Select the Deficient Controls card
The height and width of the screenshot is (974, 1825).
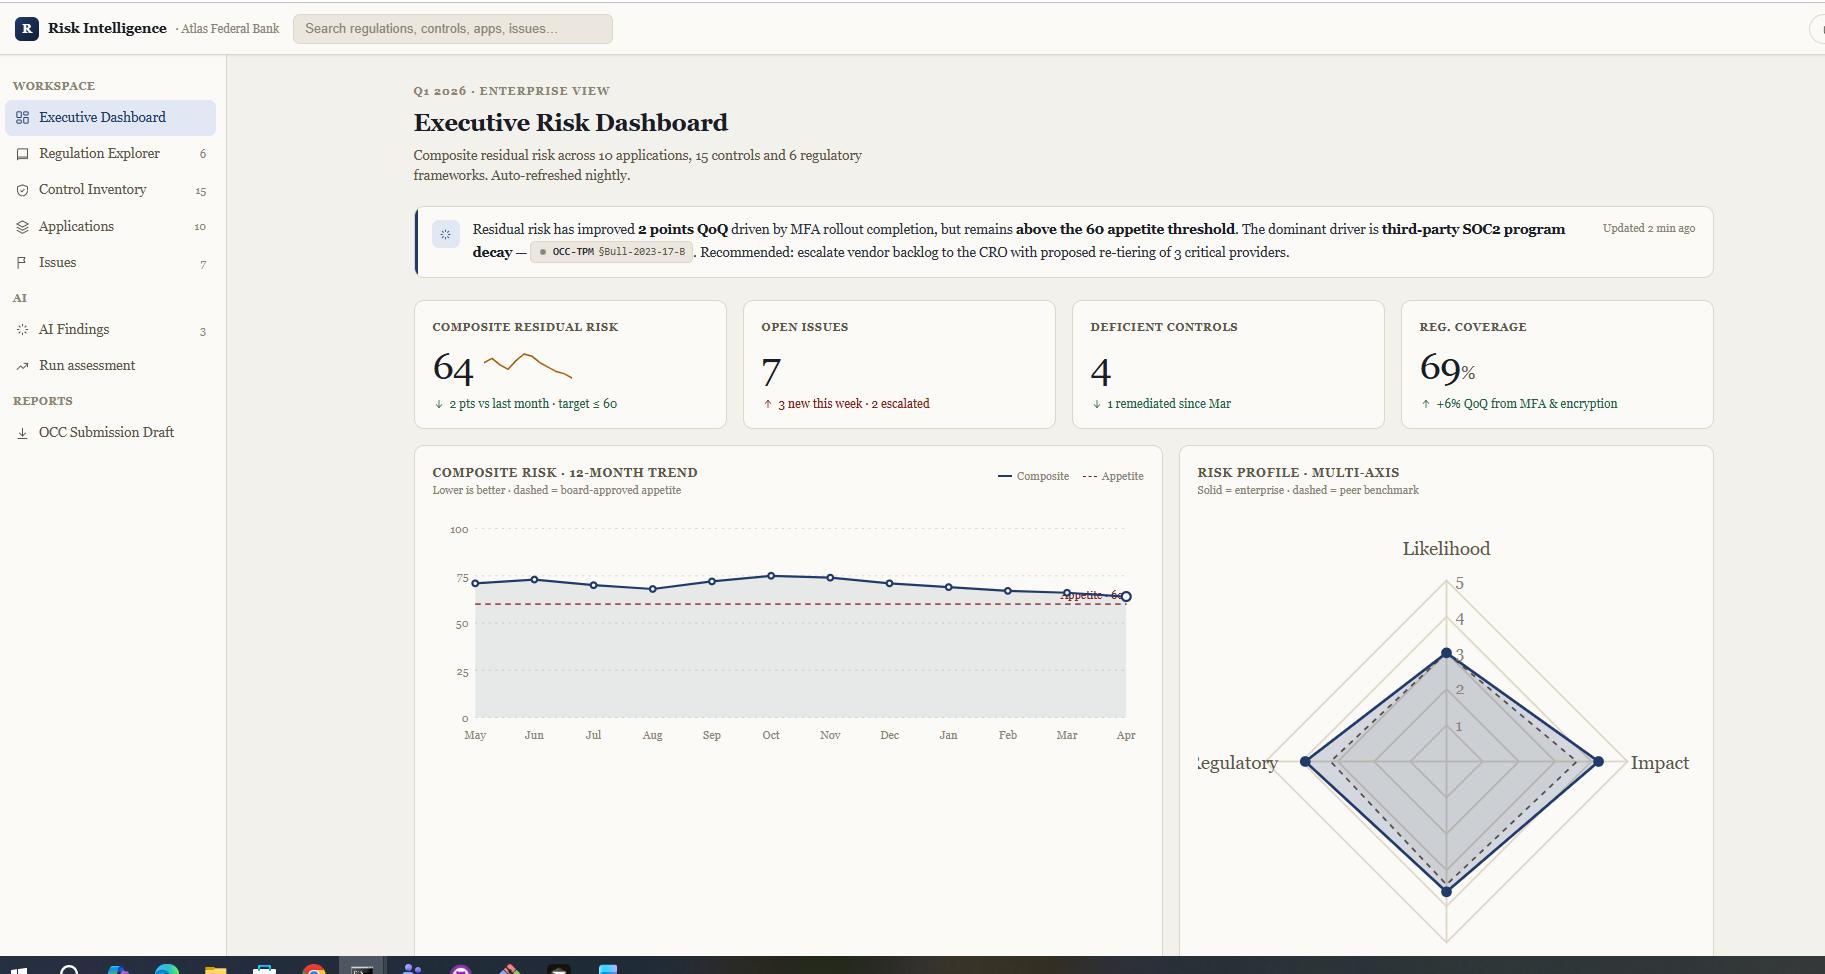click(1228, 365)
